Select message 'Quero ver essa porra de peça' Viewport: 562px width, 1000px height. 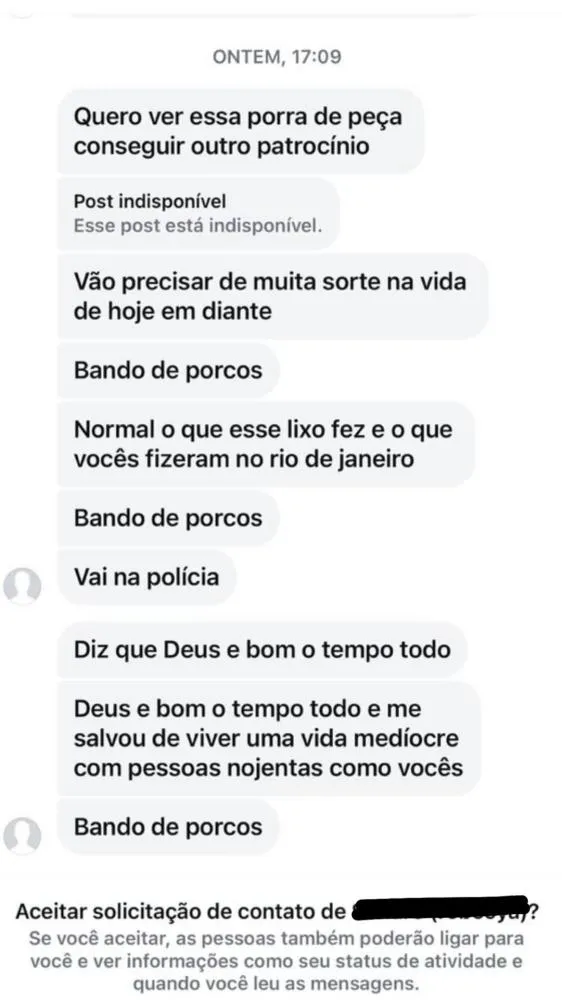click(x=241, y=131)
